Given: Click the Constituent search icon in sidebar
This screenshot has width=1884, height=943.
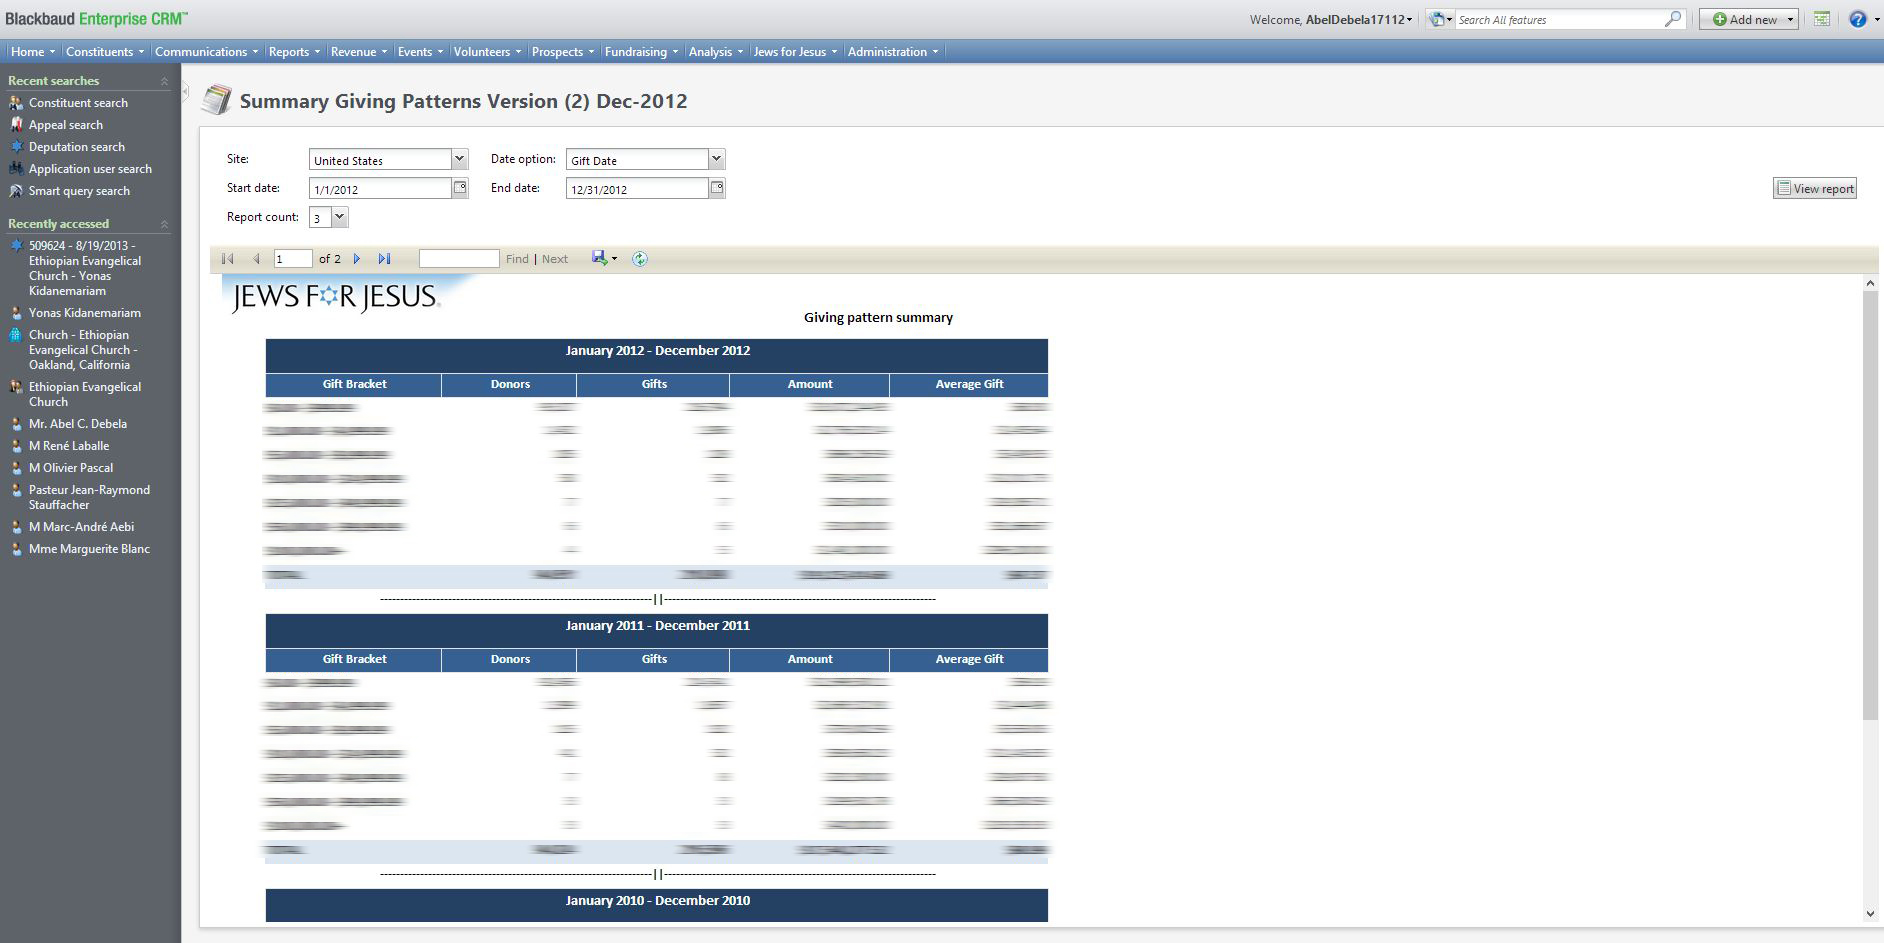Looking at the screenshot, I should (16, 103).
